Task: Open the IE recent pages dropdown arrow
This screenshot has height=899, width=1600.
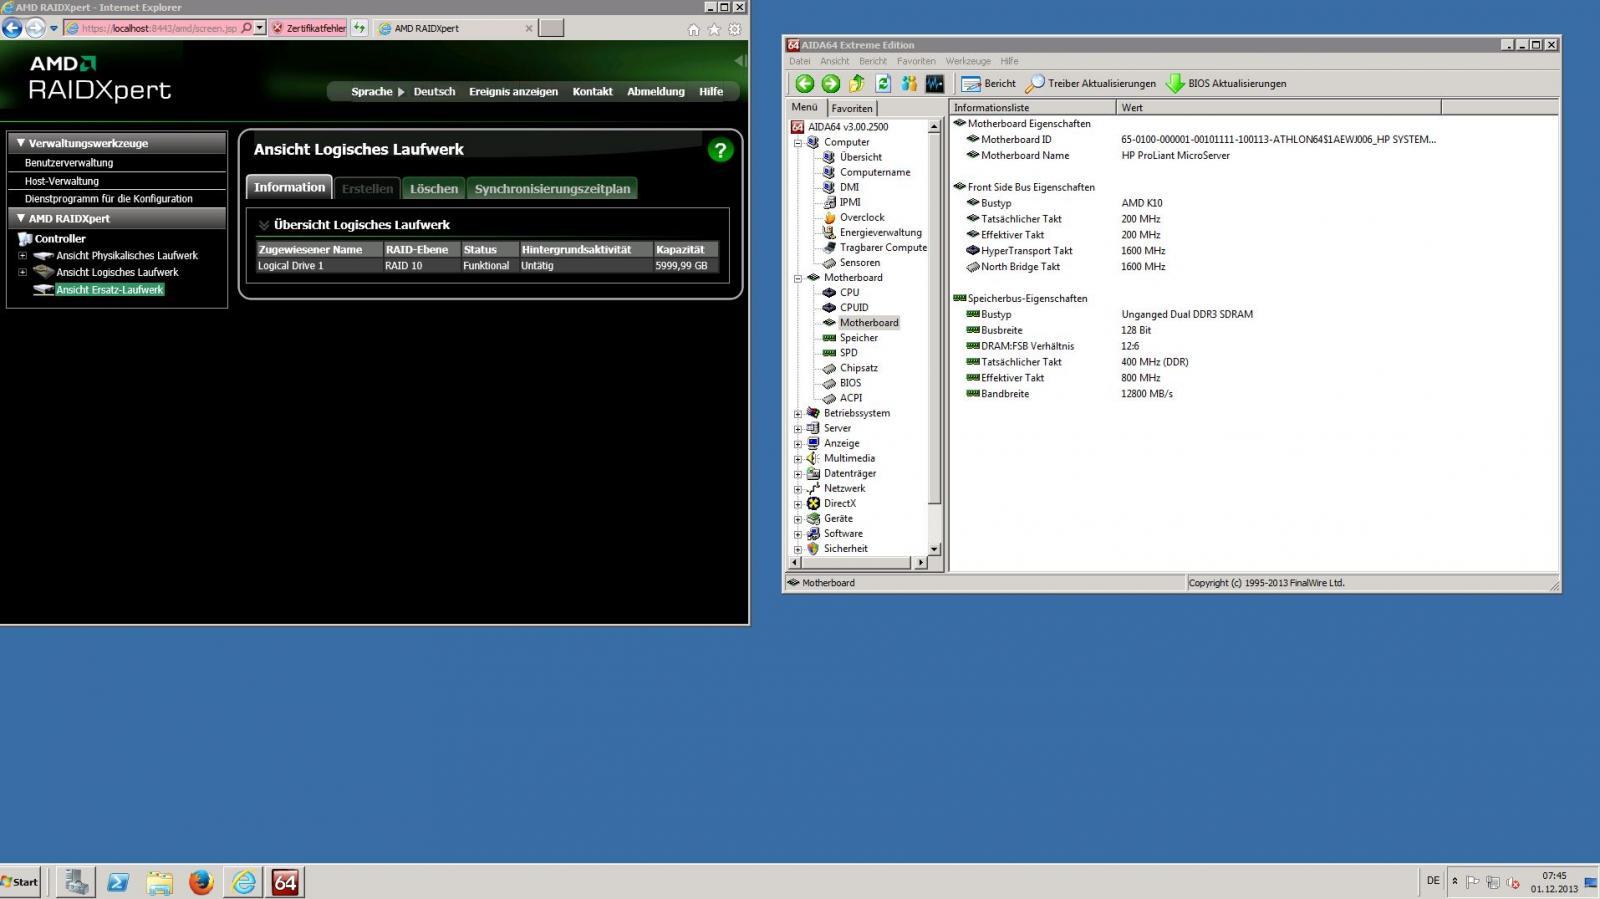Action: click(x=54, y=28)
